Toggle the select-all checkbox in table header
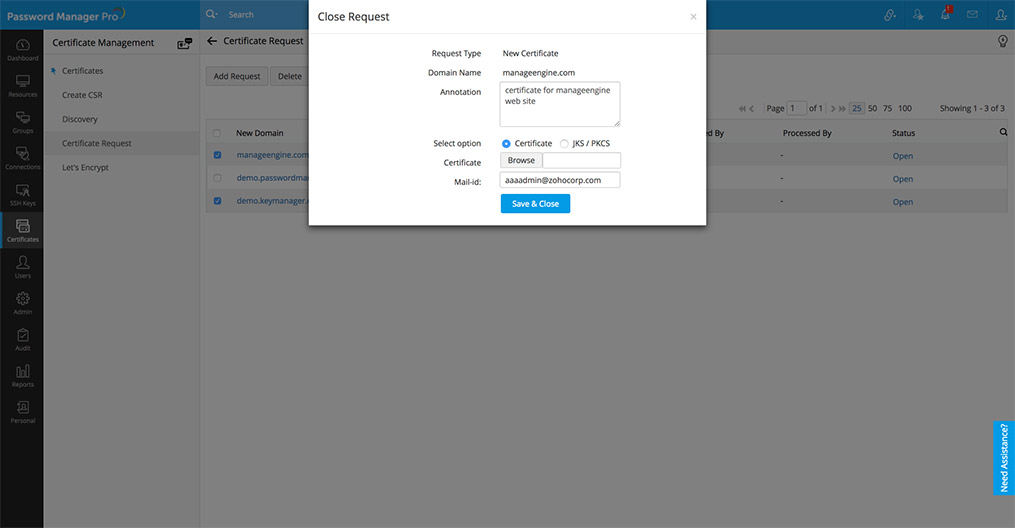Image resolution: width=1015 pixels, height=528 pixels. (x=217, y=133)
